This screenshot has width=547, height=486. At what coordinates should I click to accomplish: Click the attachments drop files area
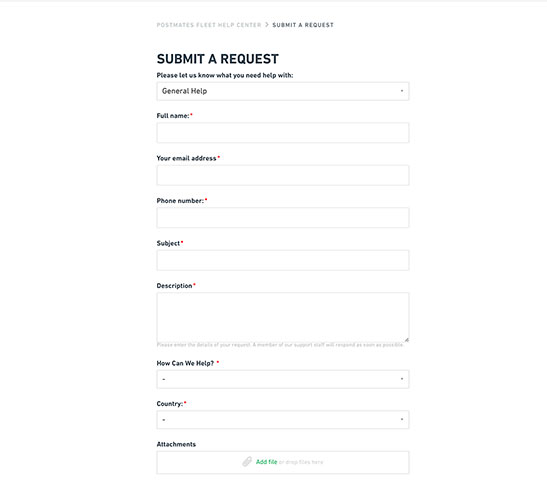(x=283, y=463)
